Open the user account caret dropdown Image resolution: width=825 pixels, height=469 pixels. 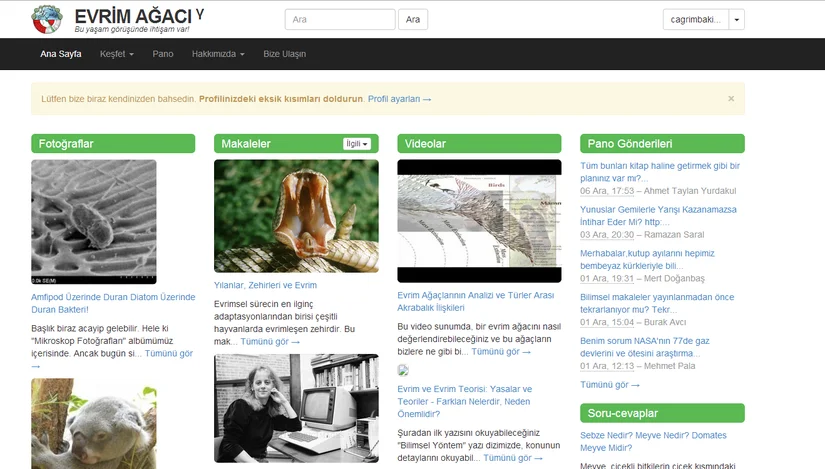(x=737, y=20)
